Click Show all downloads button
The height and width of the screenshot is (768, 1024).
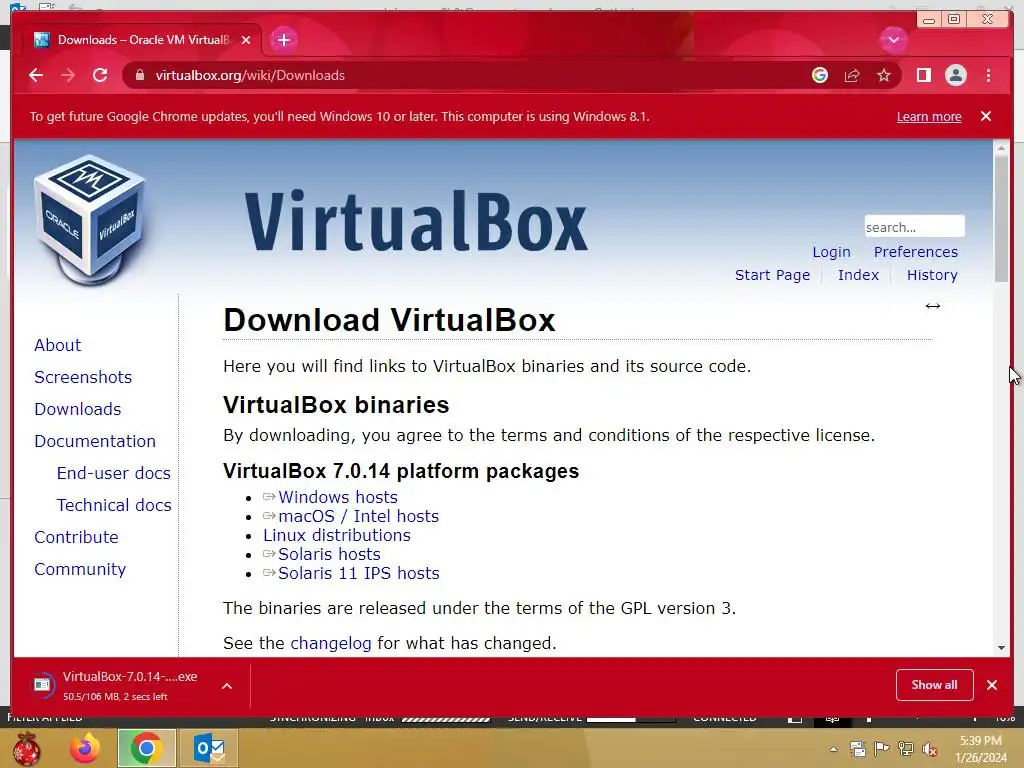(x=935, y=684)
